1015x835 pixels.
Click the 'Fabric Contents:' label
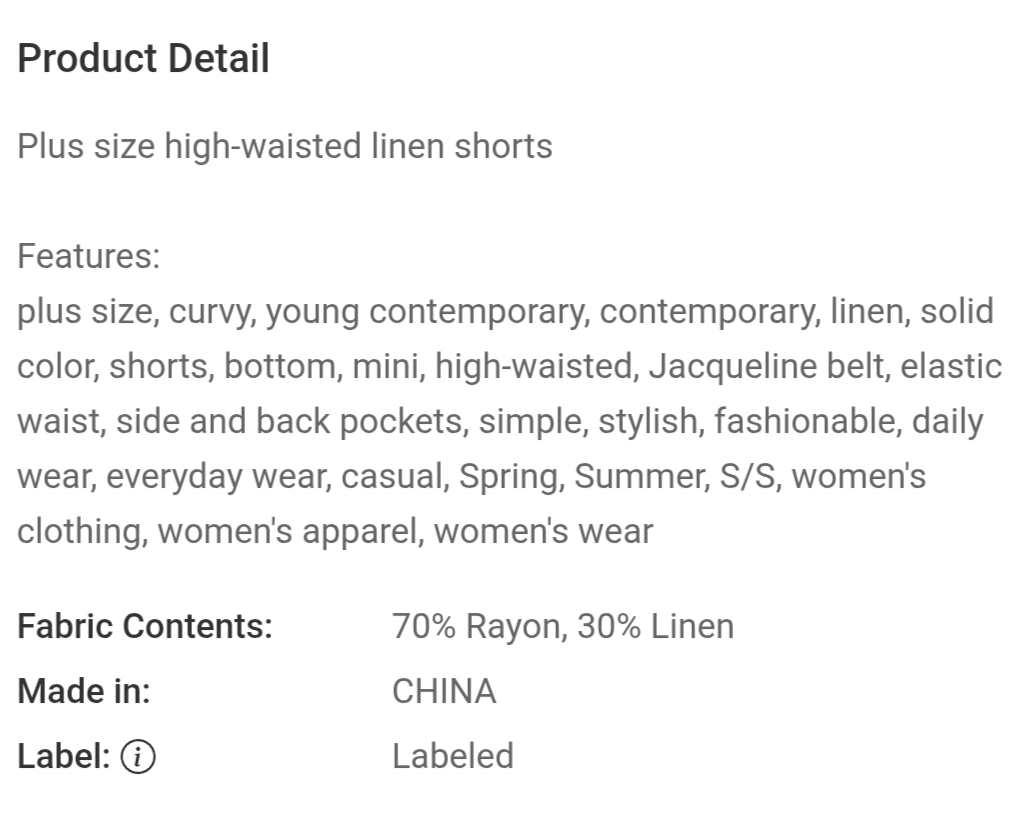[x=145, y=626]
